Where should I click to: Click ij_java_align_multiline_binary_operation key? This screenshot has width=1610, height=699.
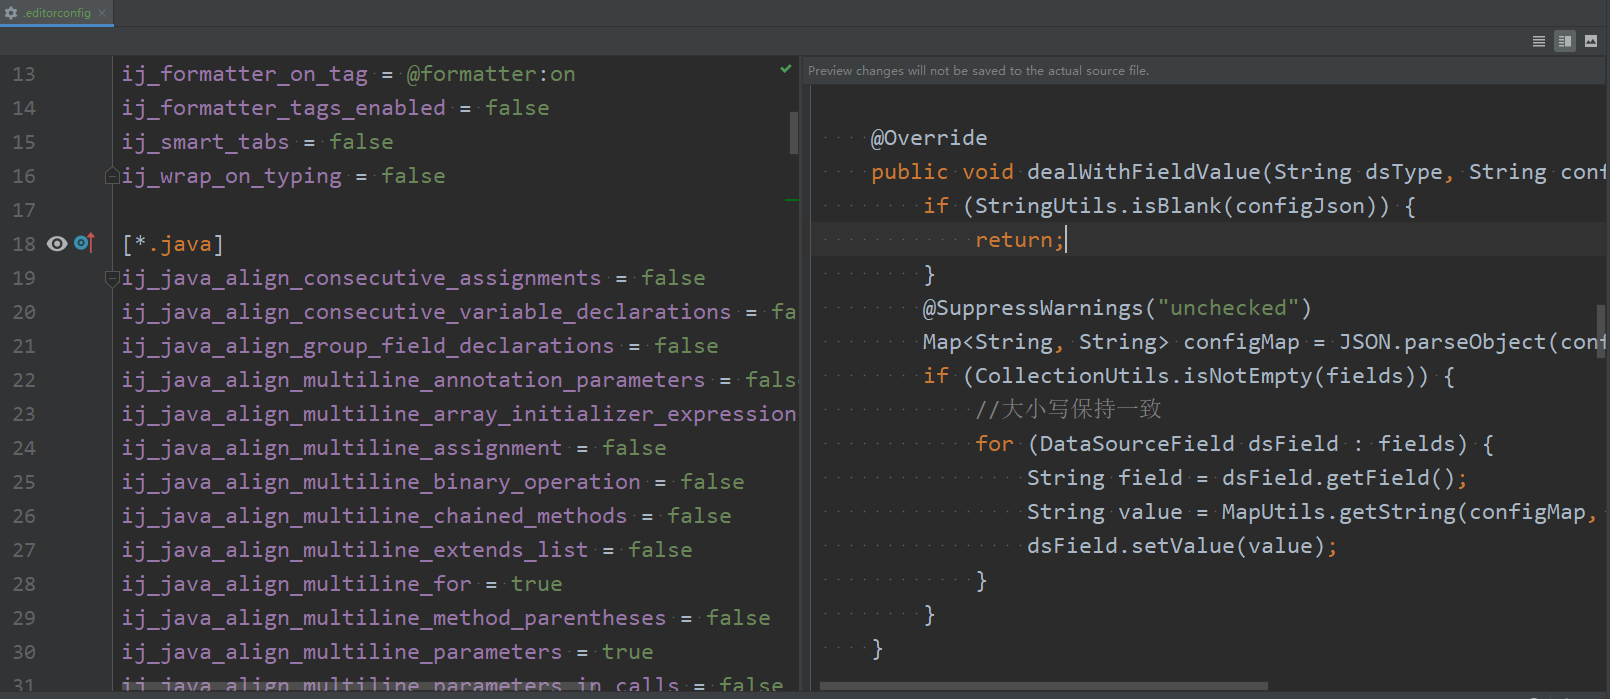[x=381, y=482]
